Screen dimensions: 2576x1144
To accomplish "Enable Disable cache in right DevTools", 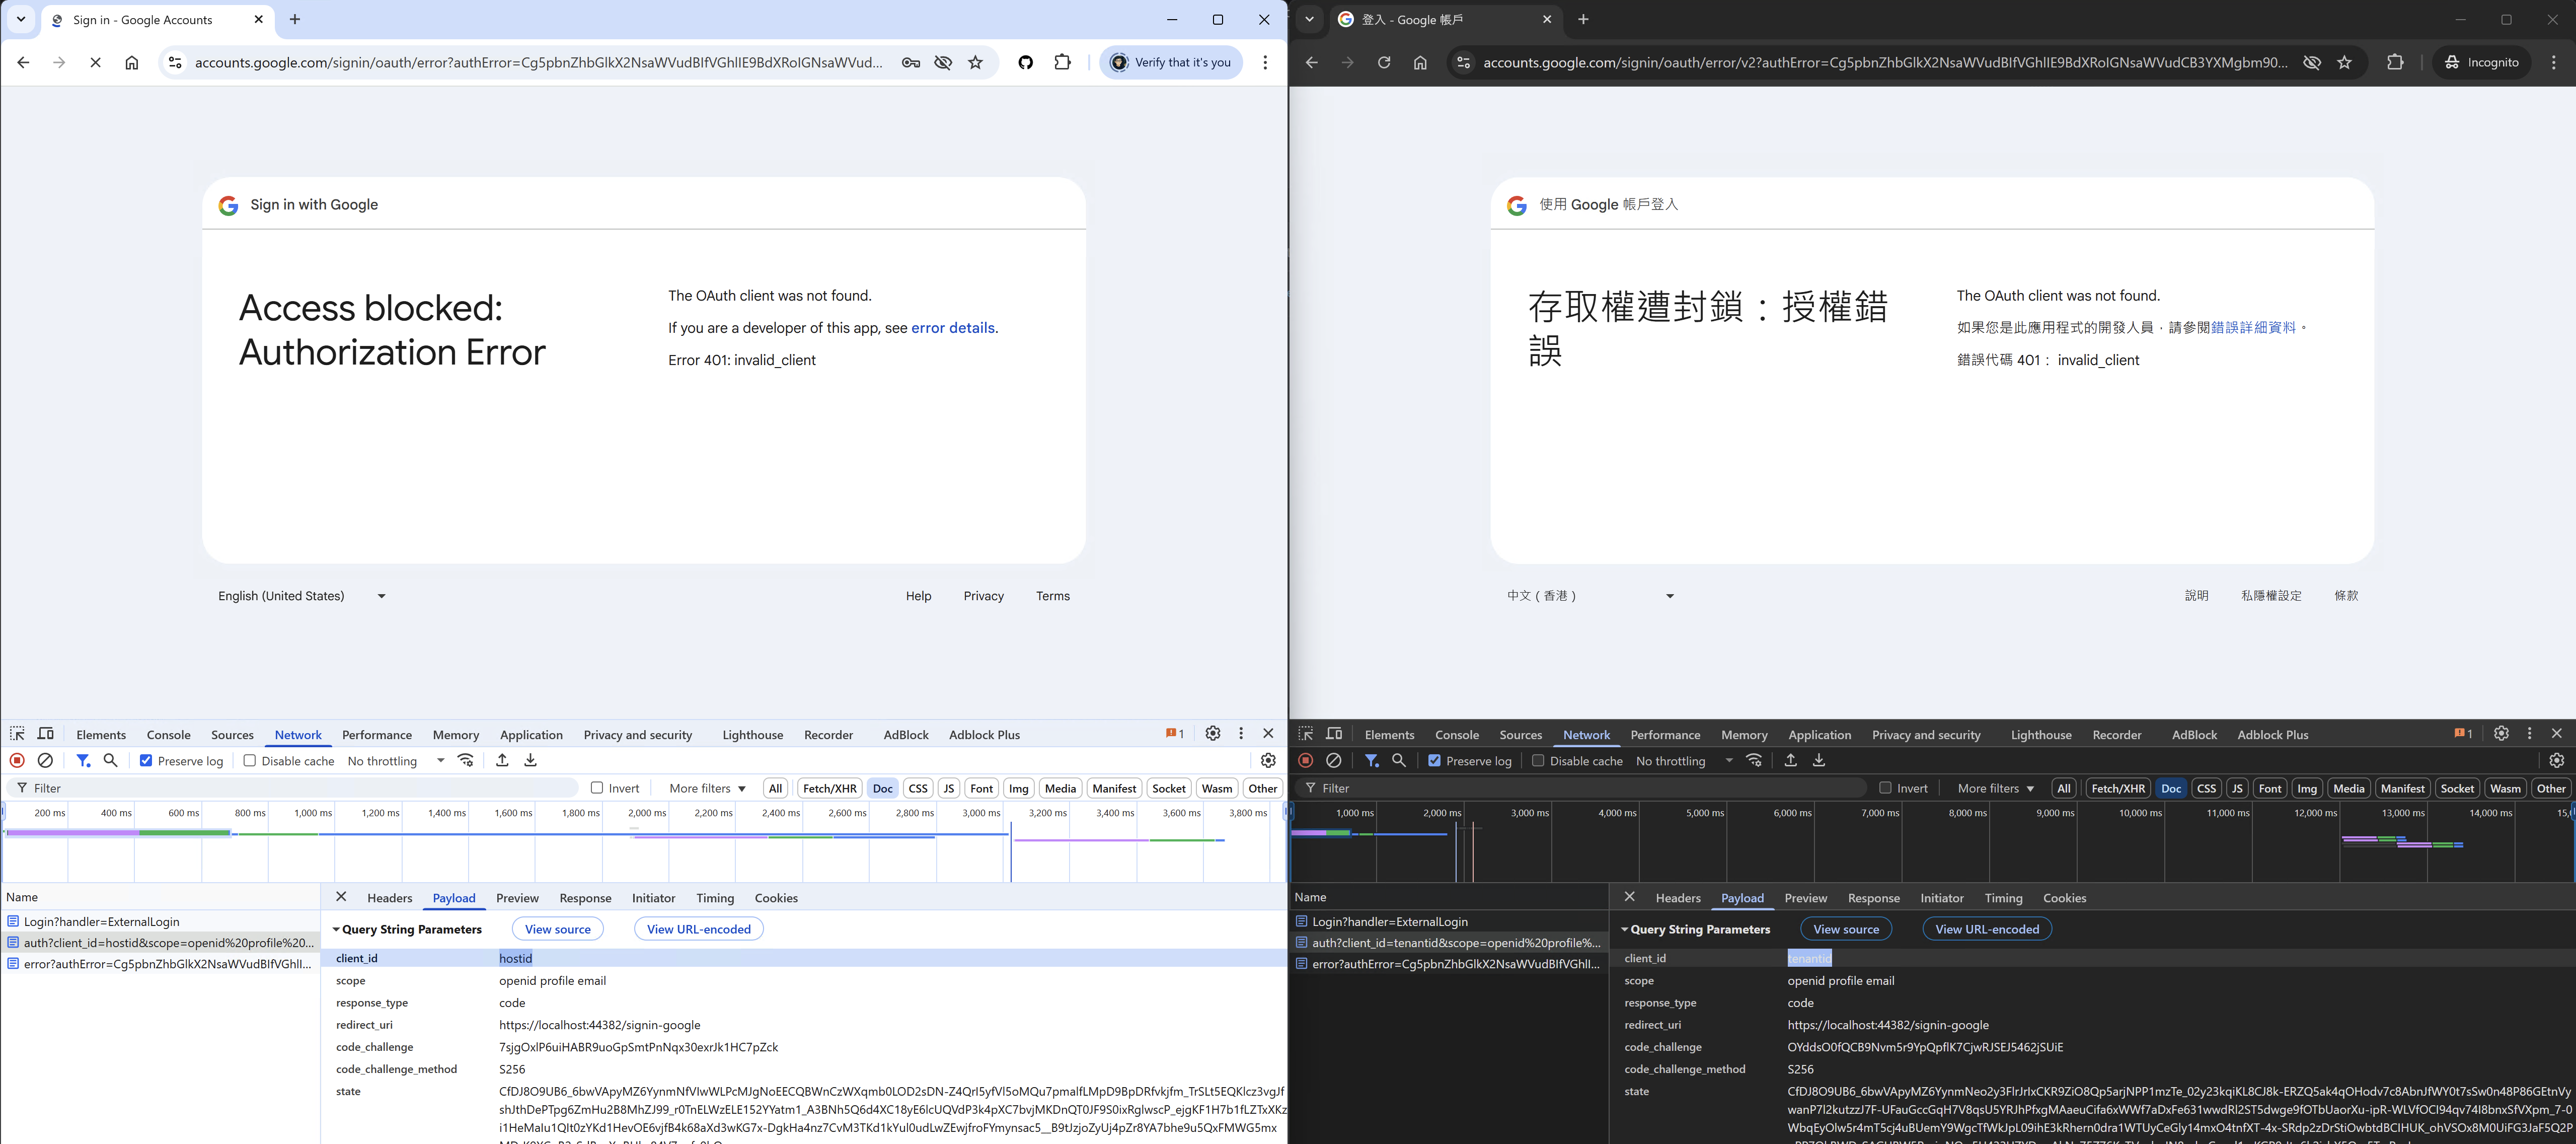I will (x=1539, y=761).
